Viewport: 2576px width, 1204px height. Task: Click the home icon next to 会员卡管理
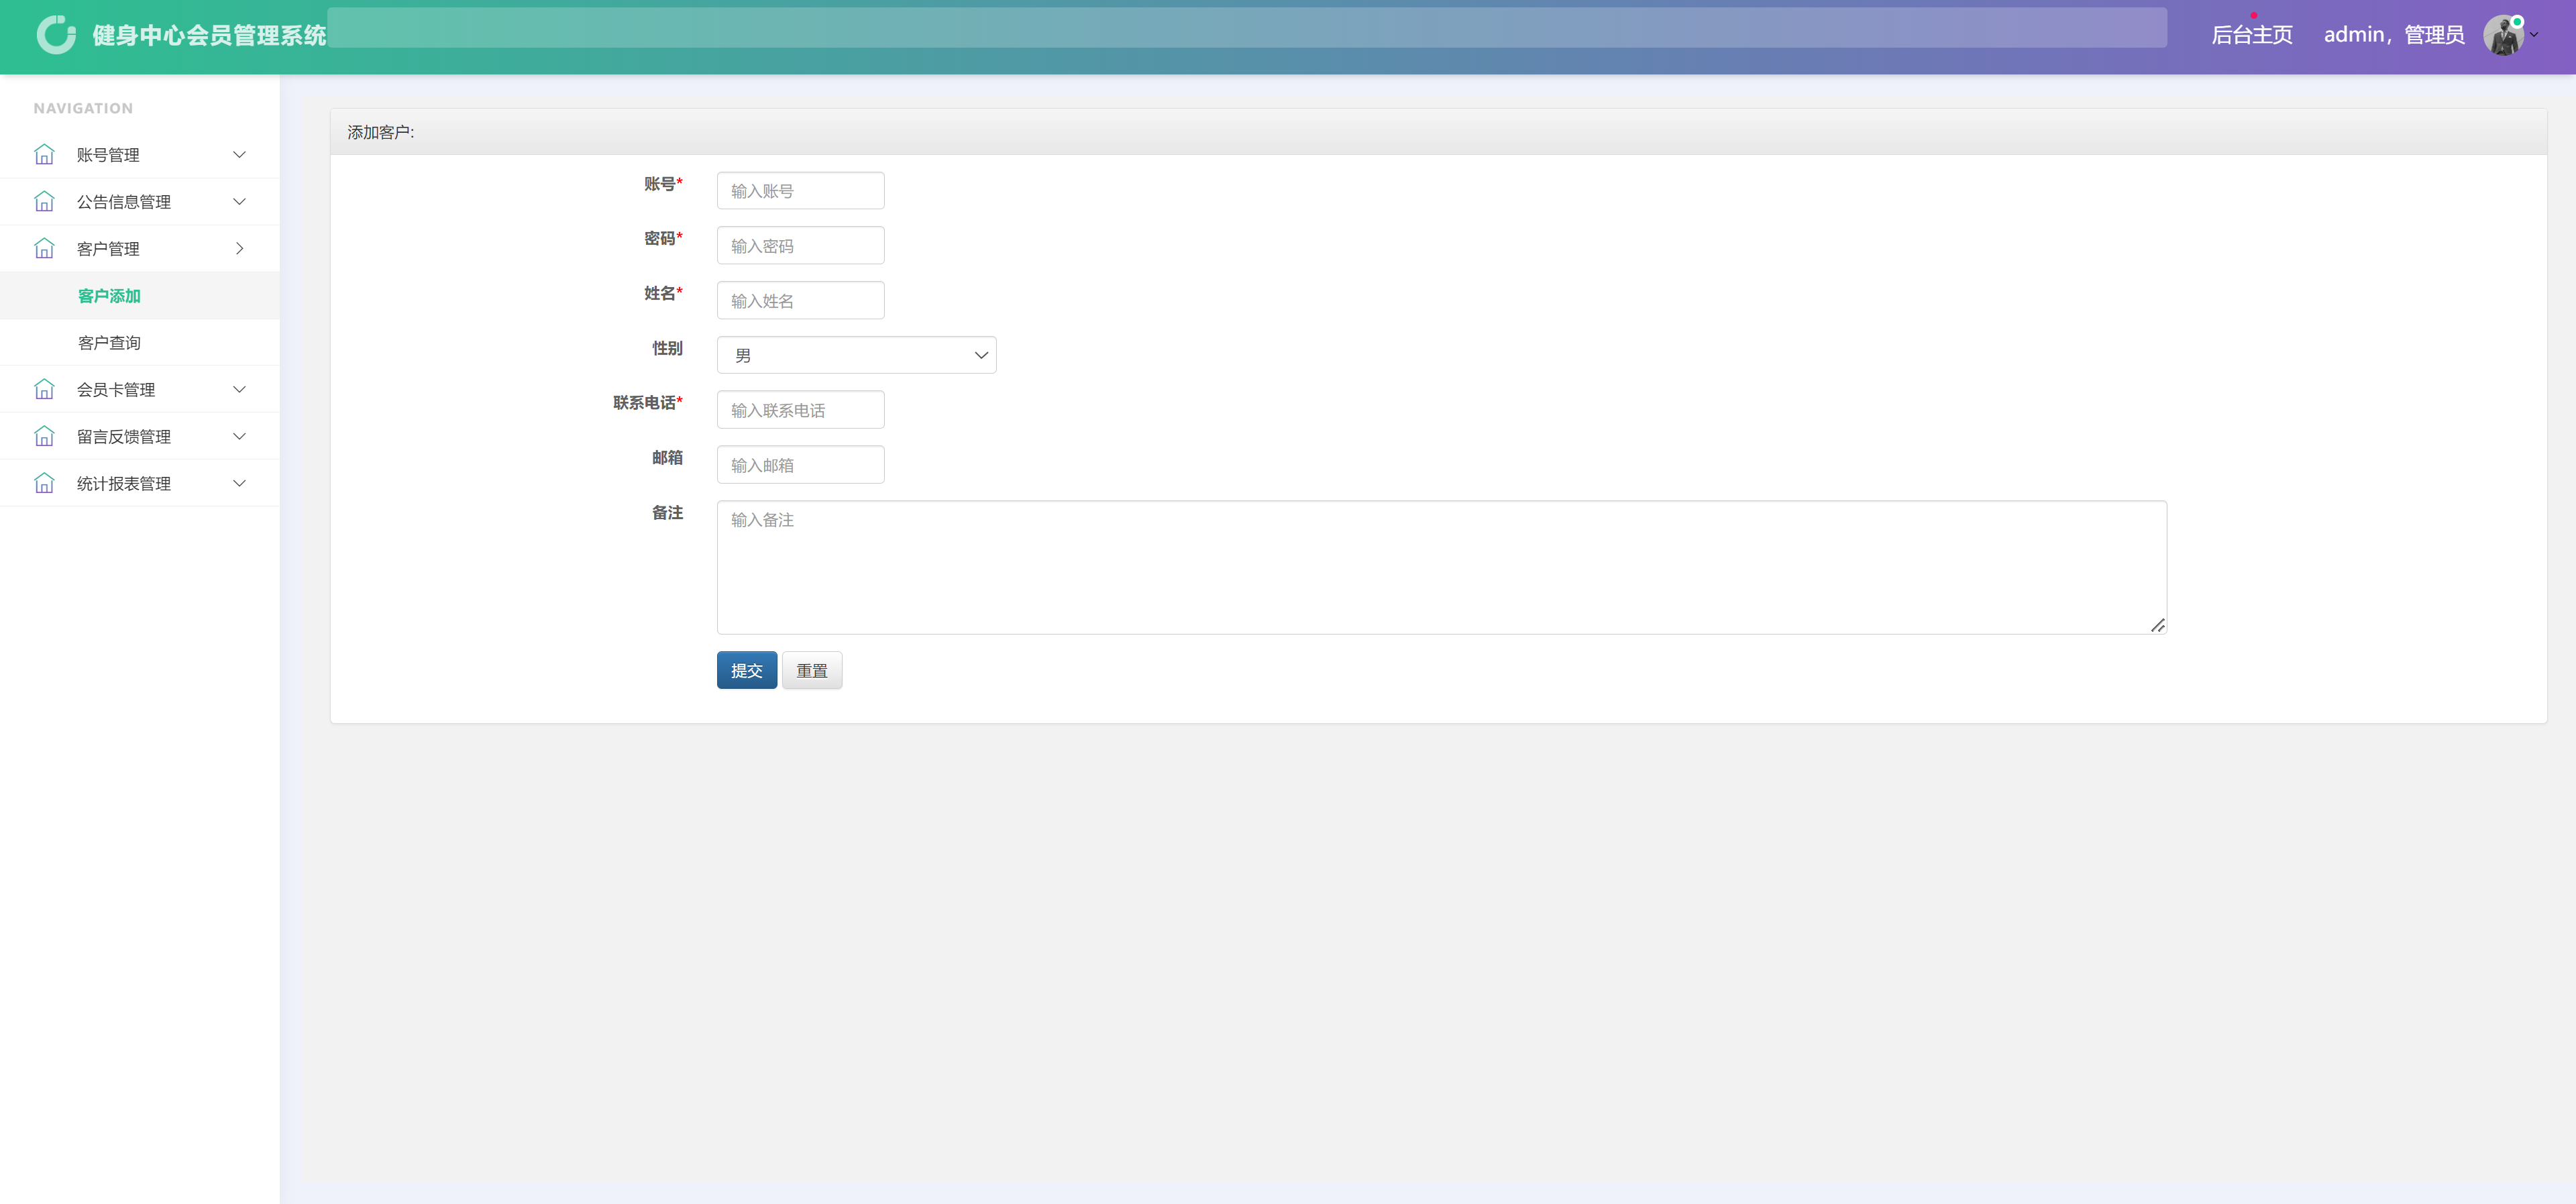tap(44, 389)
